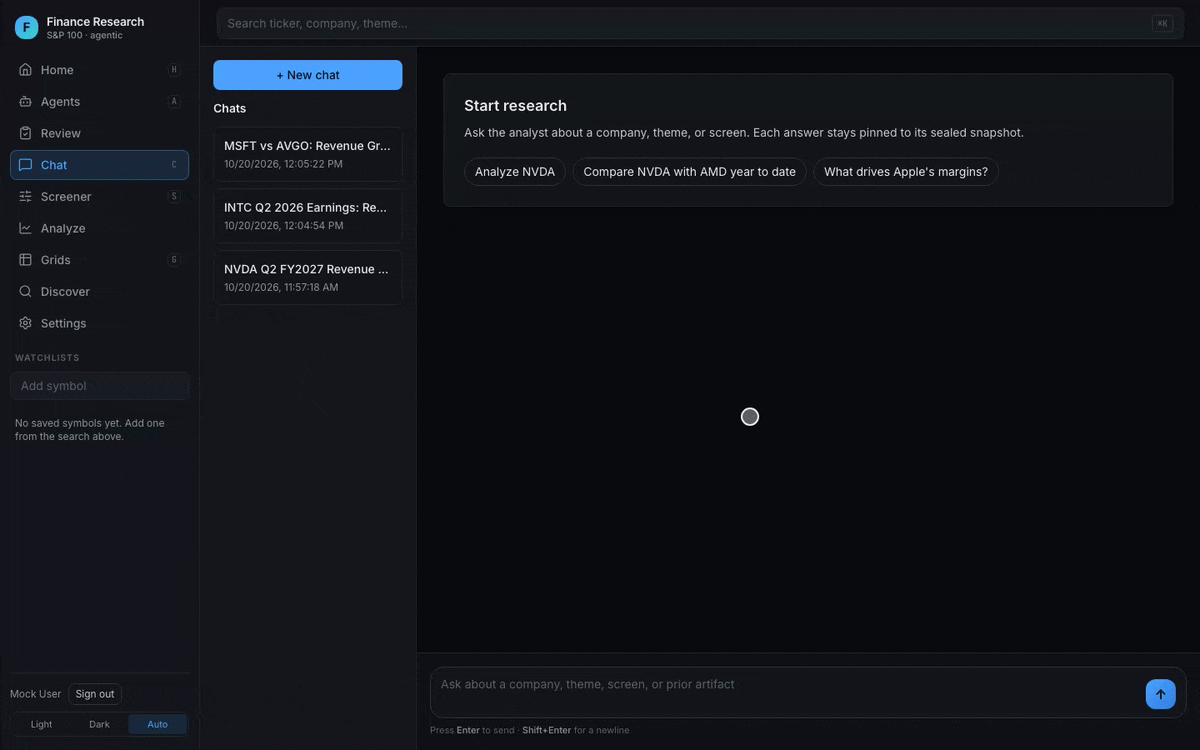The image size is (1200, 750).
Task: Click the WATCHLISTS section label
Action: [47, 358]
